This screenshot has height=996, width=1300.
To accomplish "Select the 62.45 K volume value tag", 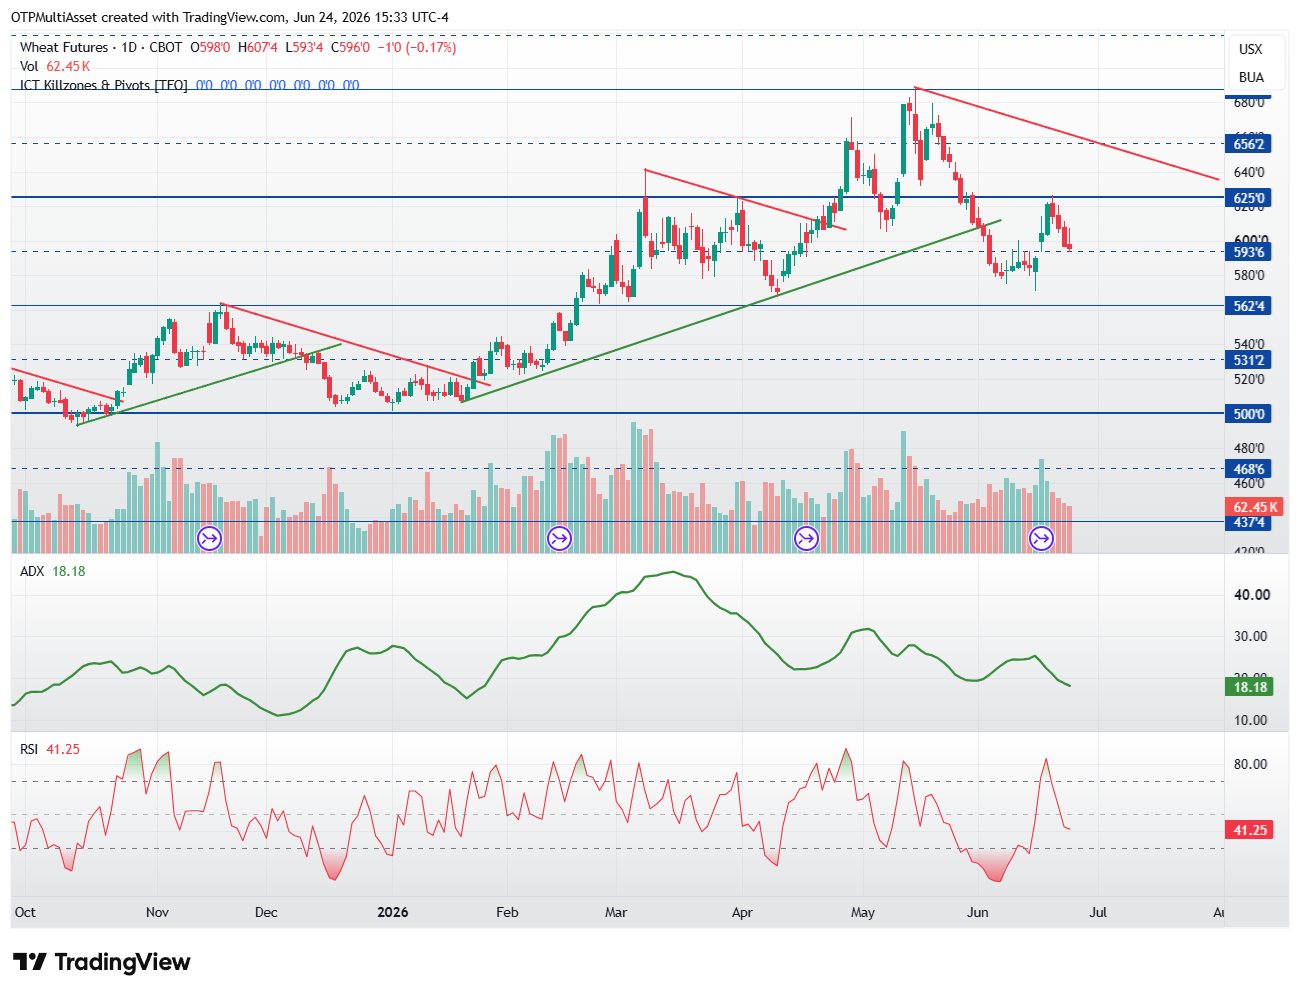I will click(1255, 507).
